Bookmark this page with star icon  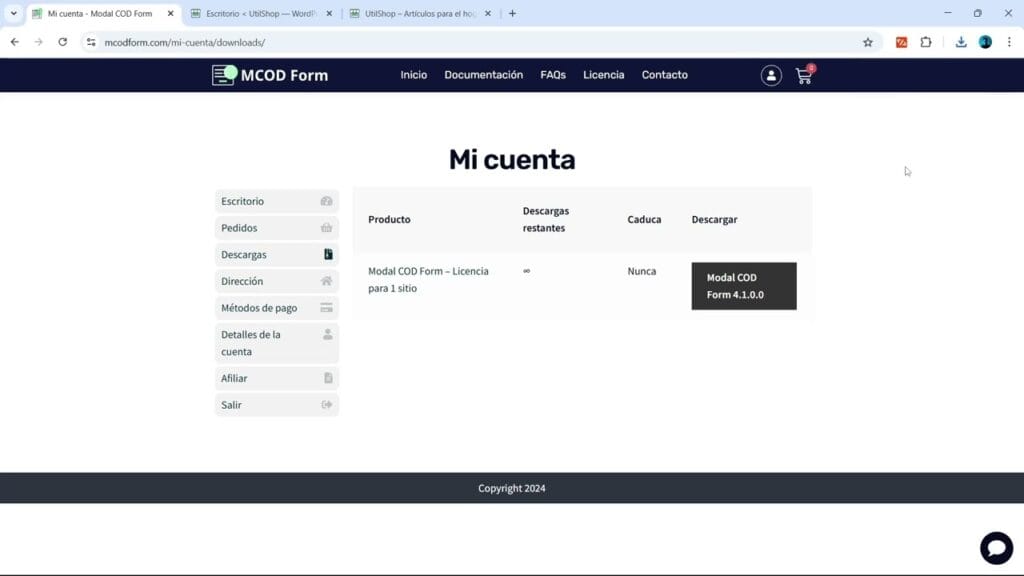click(x=867, y=42)
